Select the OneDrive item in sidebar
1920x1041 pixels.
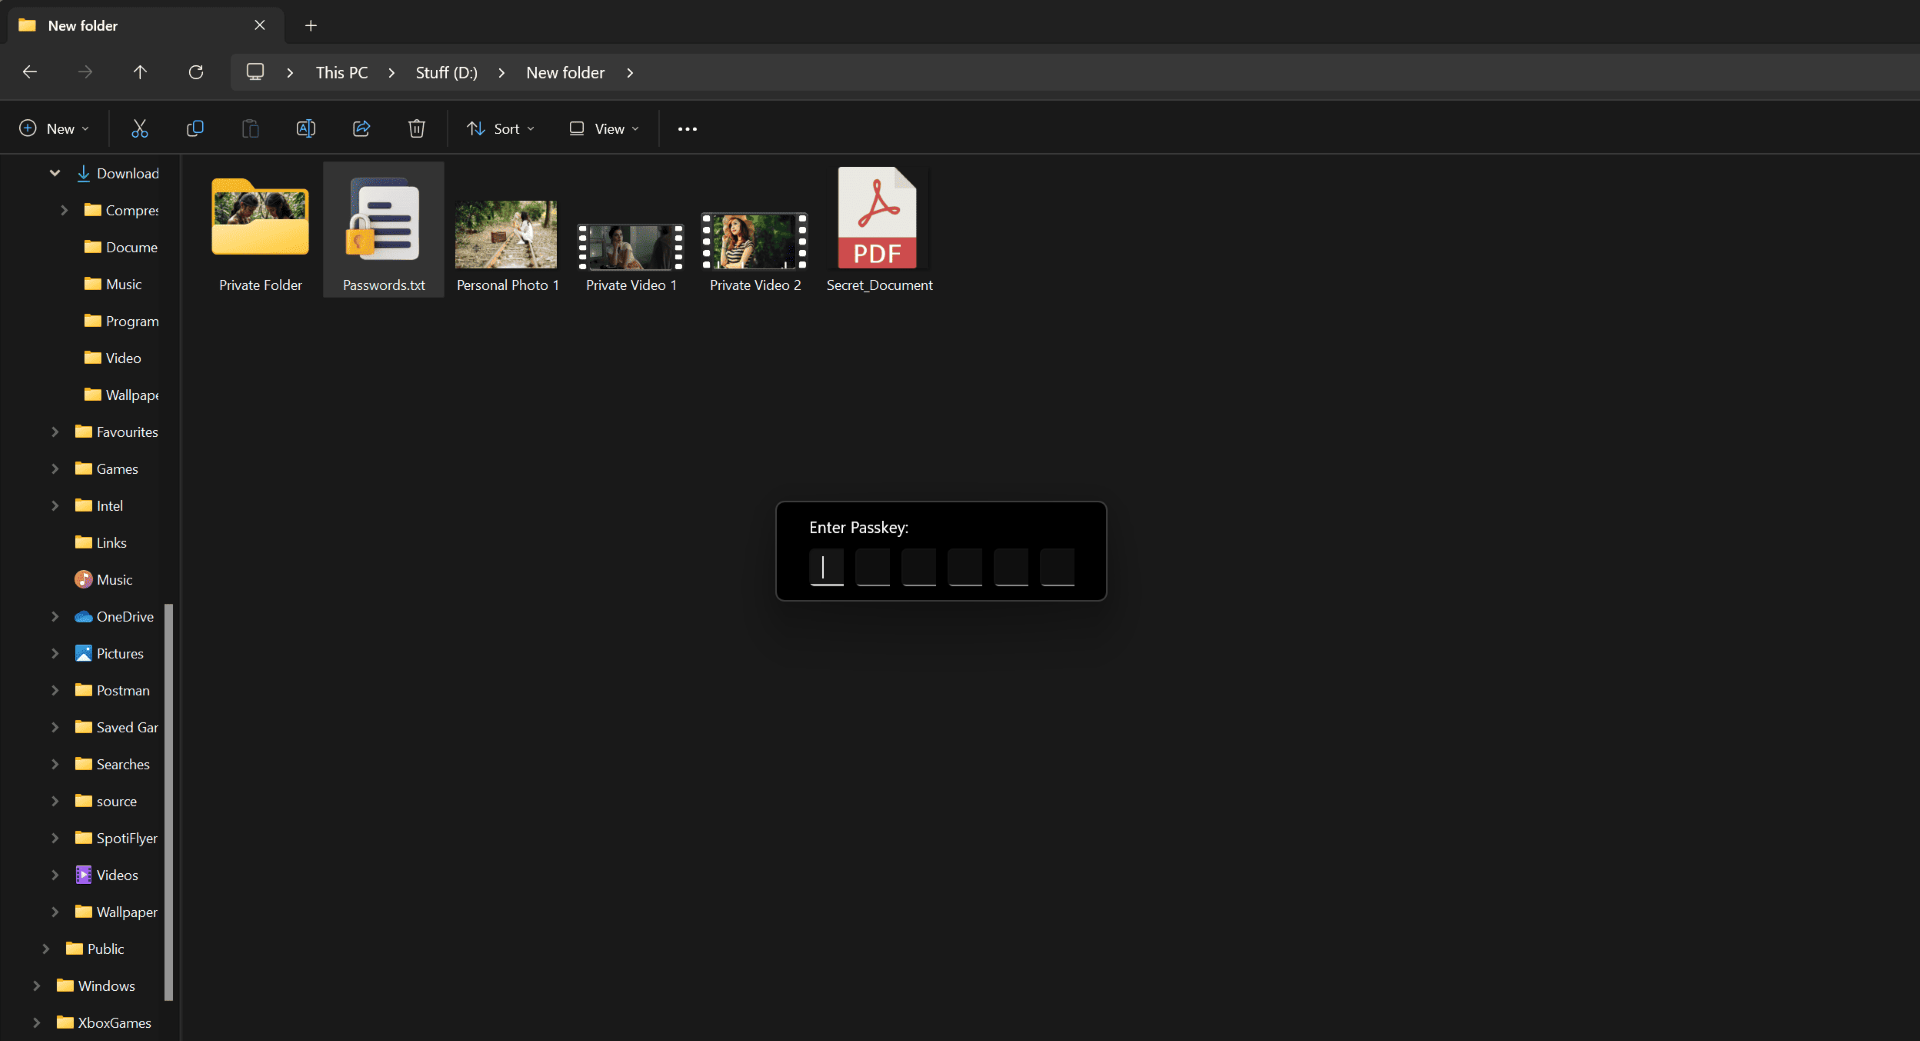click(x=124, y=617)
